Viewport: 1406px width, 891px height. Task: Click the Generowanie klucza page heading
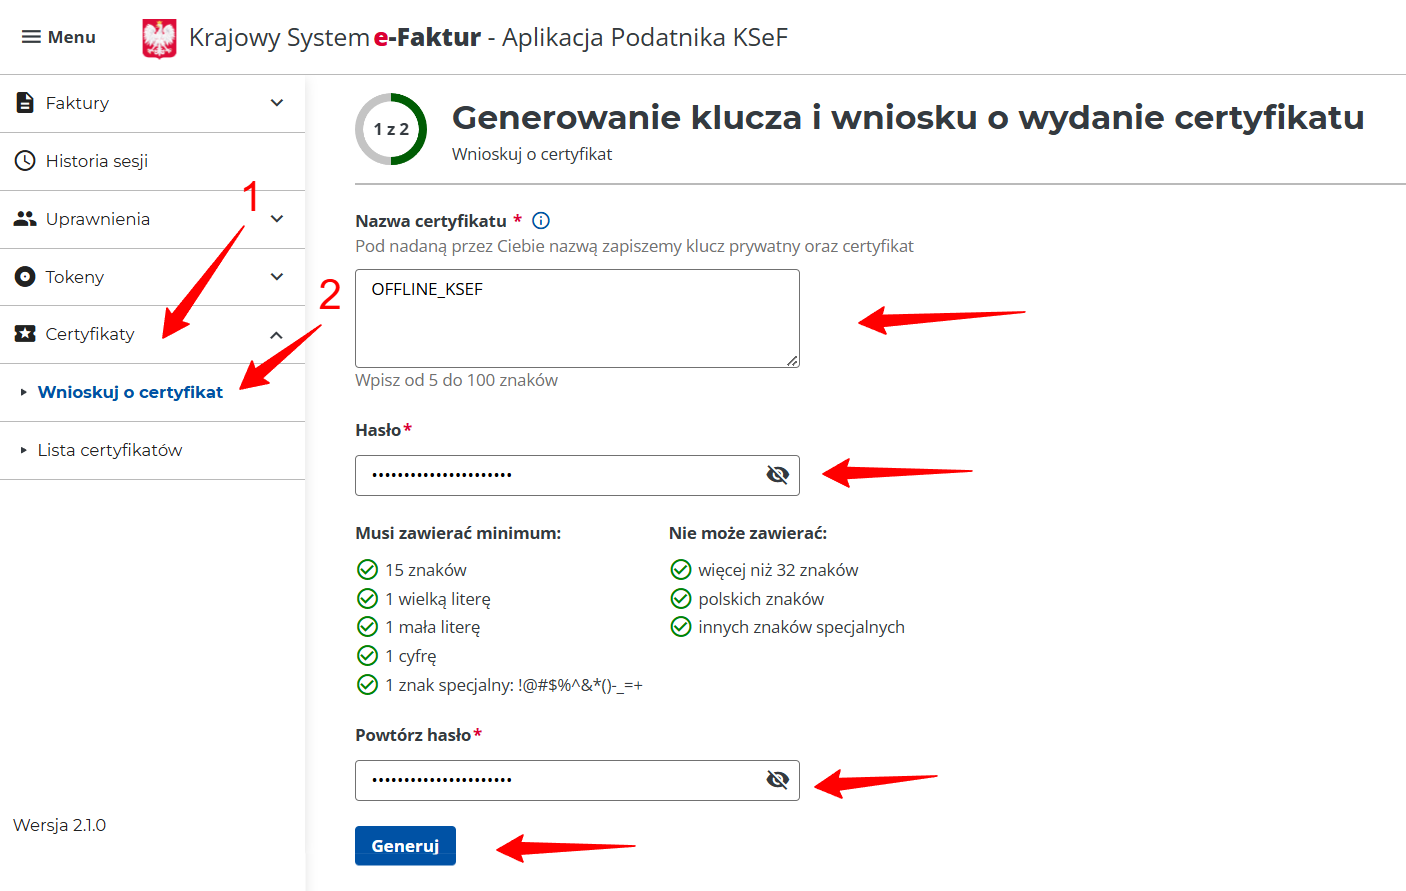[x=908, y=118]
